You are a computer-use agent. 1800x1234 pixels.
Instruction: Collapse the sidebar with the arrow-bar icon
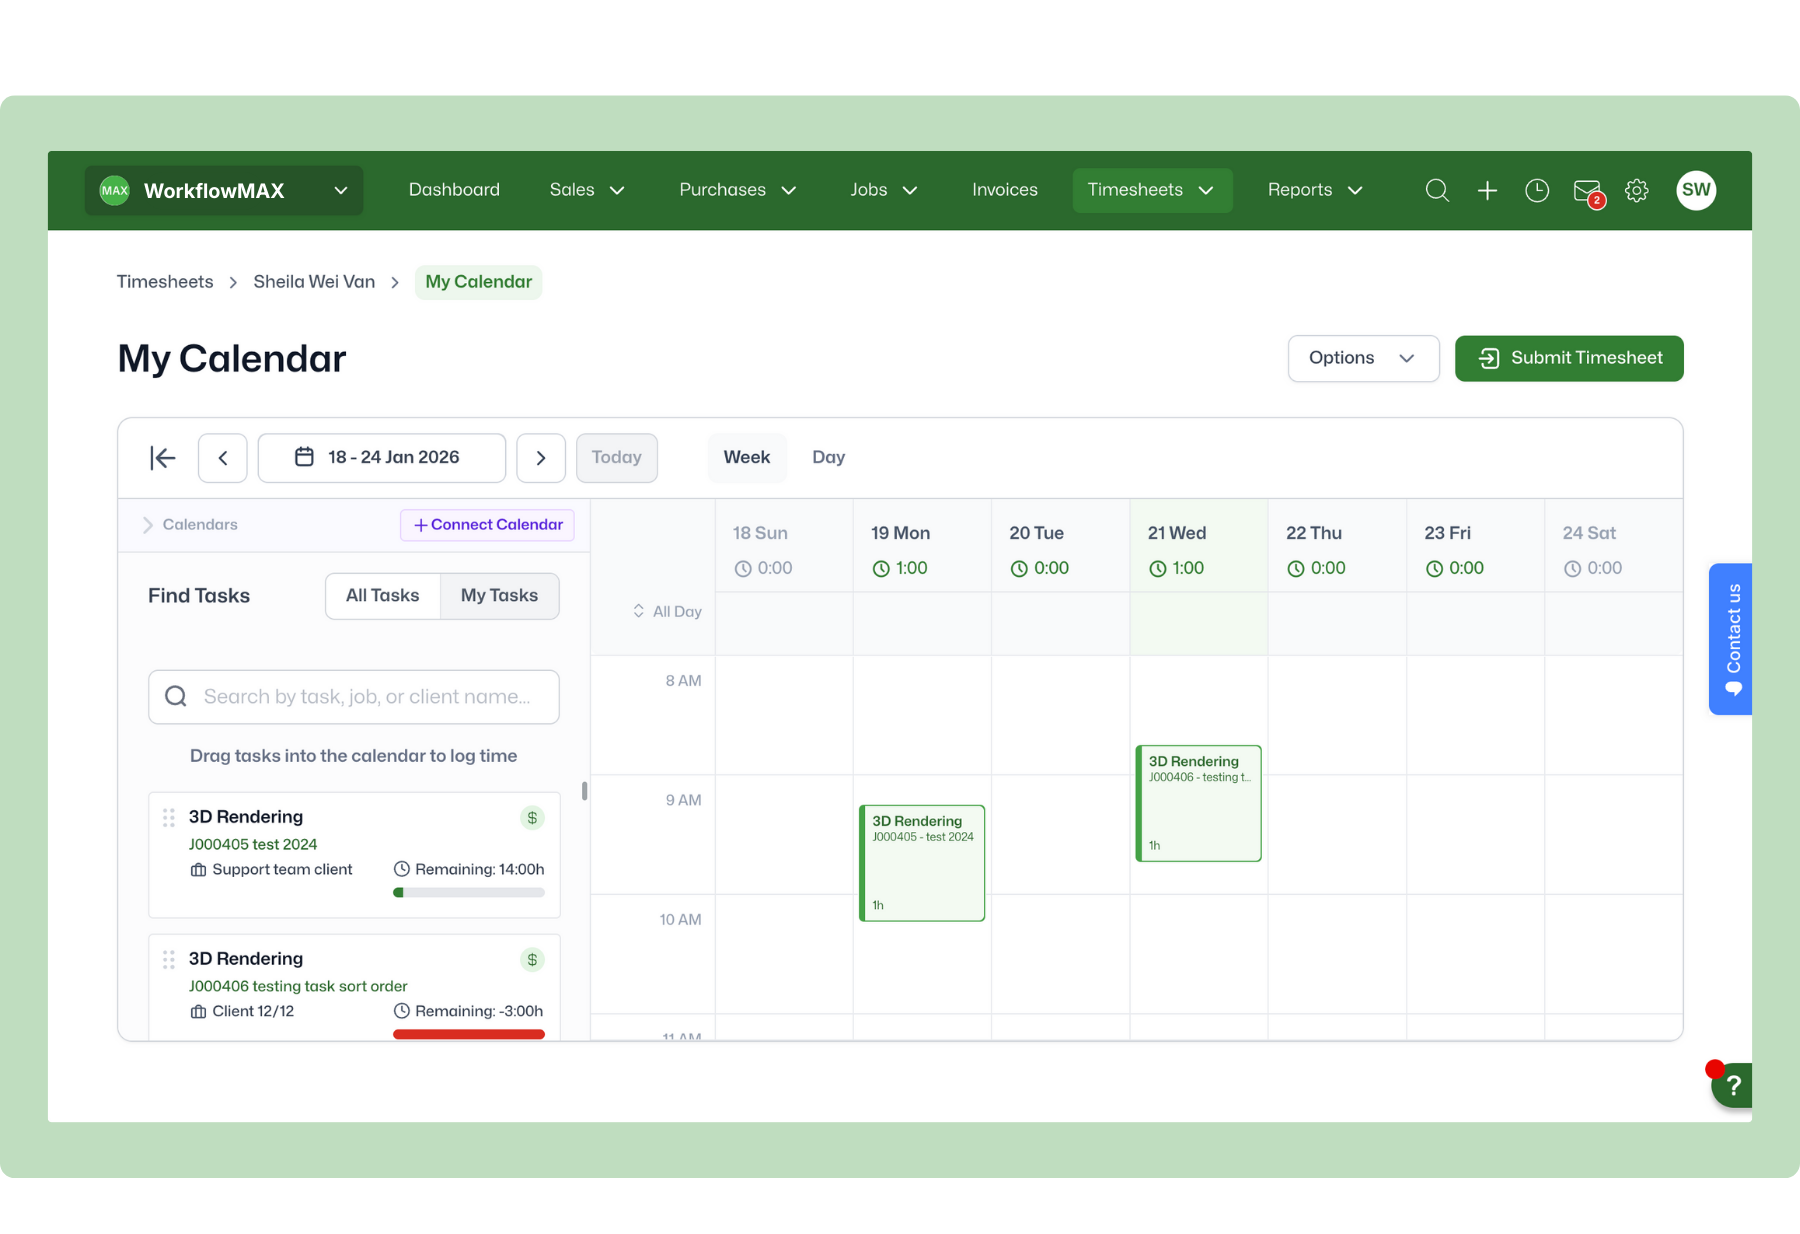point(162,458)
